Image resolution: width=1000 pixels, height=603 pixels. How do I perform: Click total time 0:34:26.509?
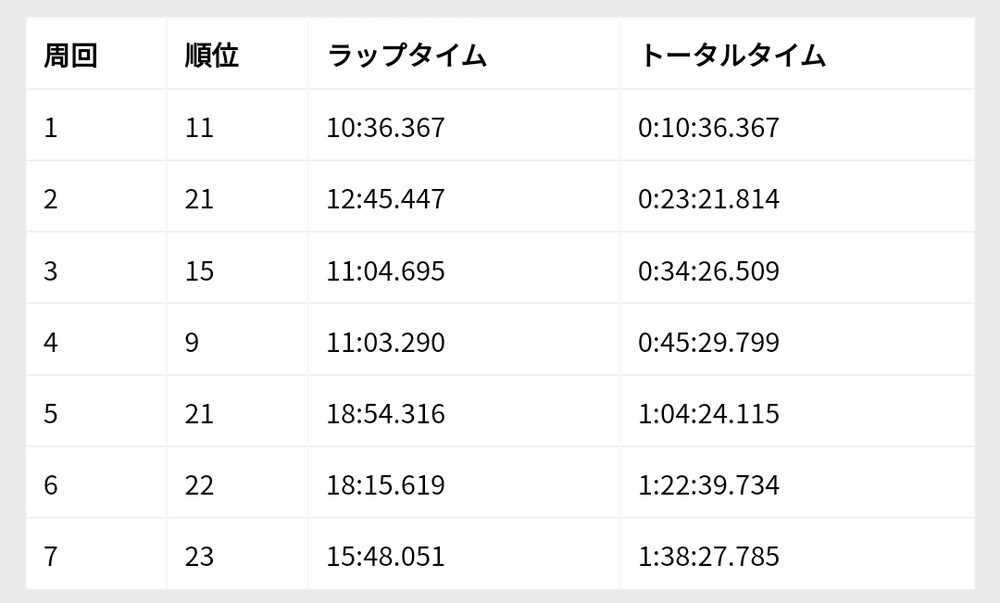(x=709, y=271)
